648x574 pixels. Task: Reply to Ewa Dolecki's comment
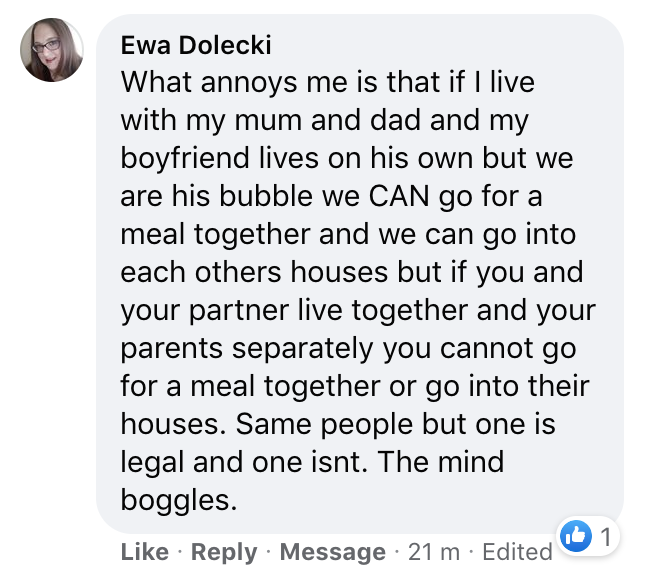[x=224, y=552]
